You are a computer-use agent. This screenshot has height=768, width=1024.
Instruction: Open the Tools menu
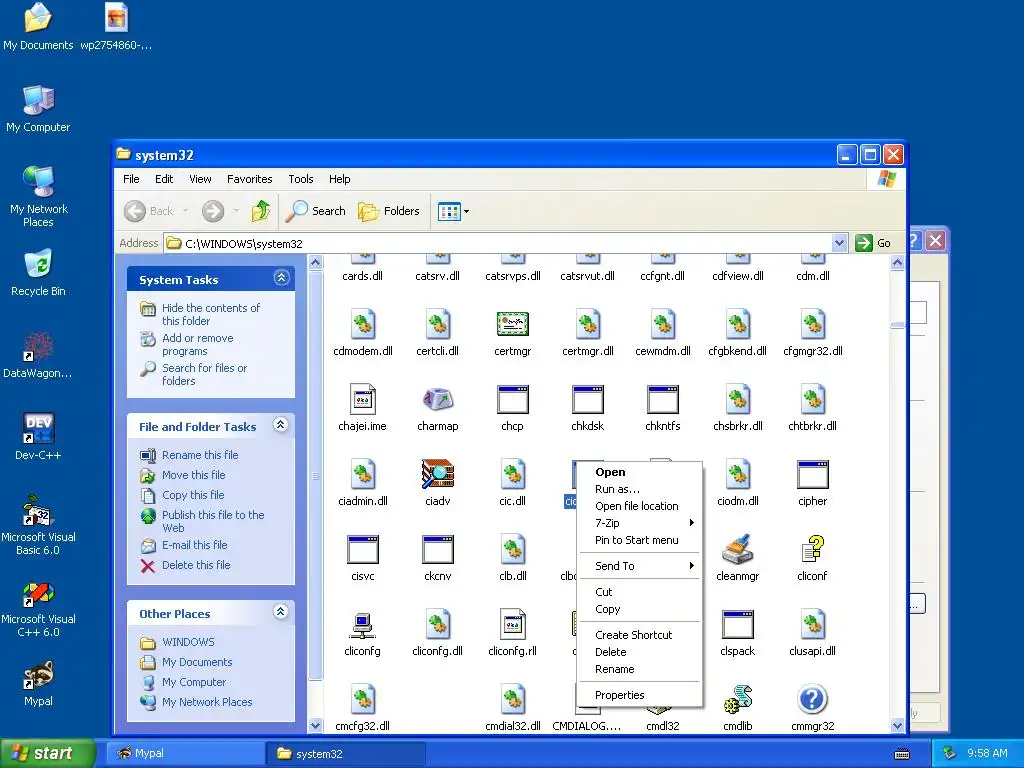pos(300,179)
